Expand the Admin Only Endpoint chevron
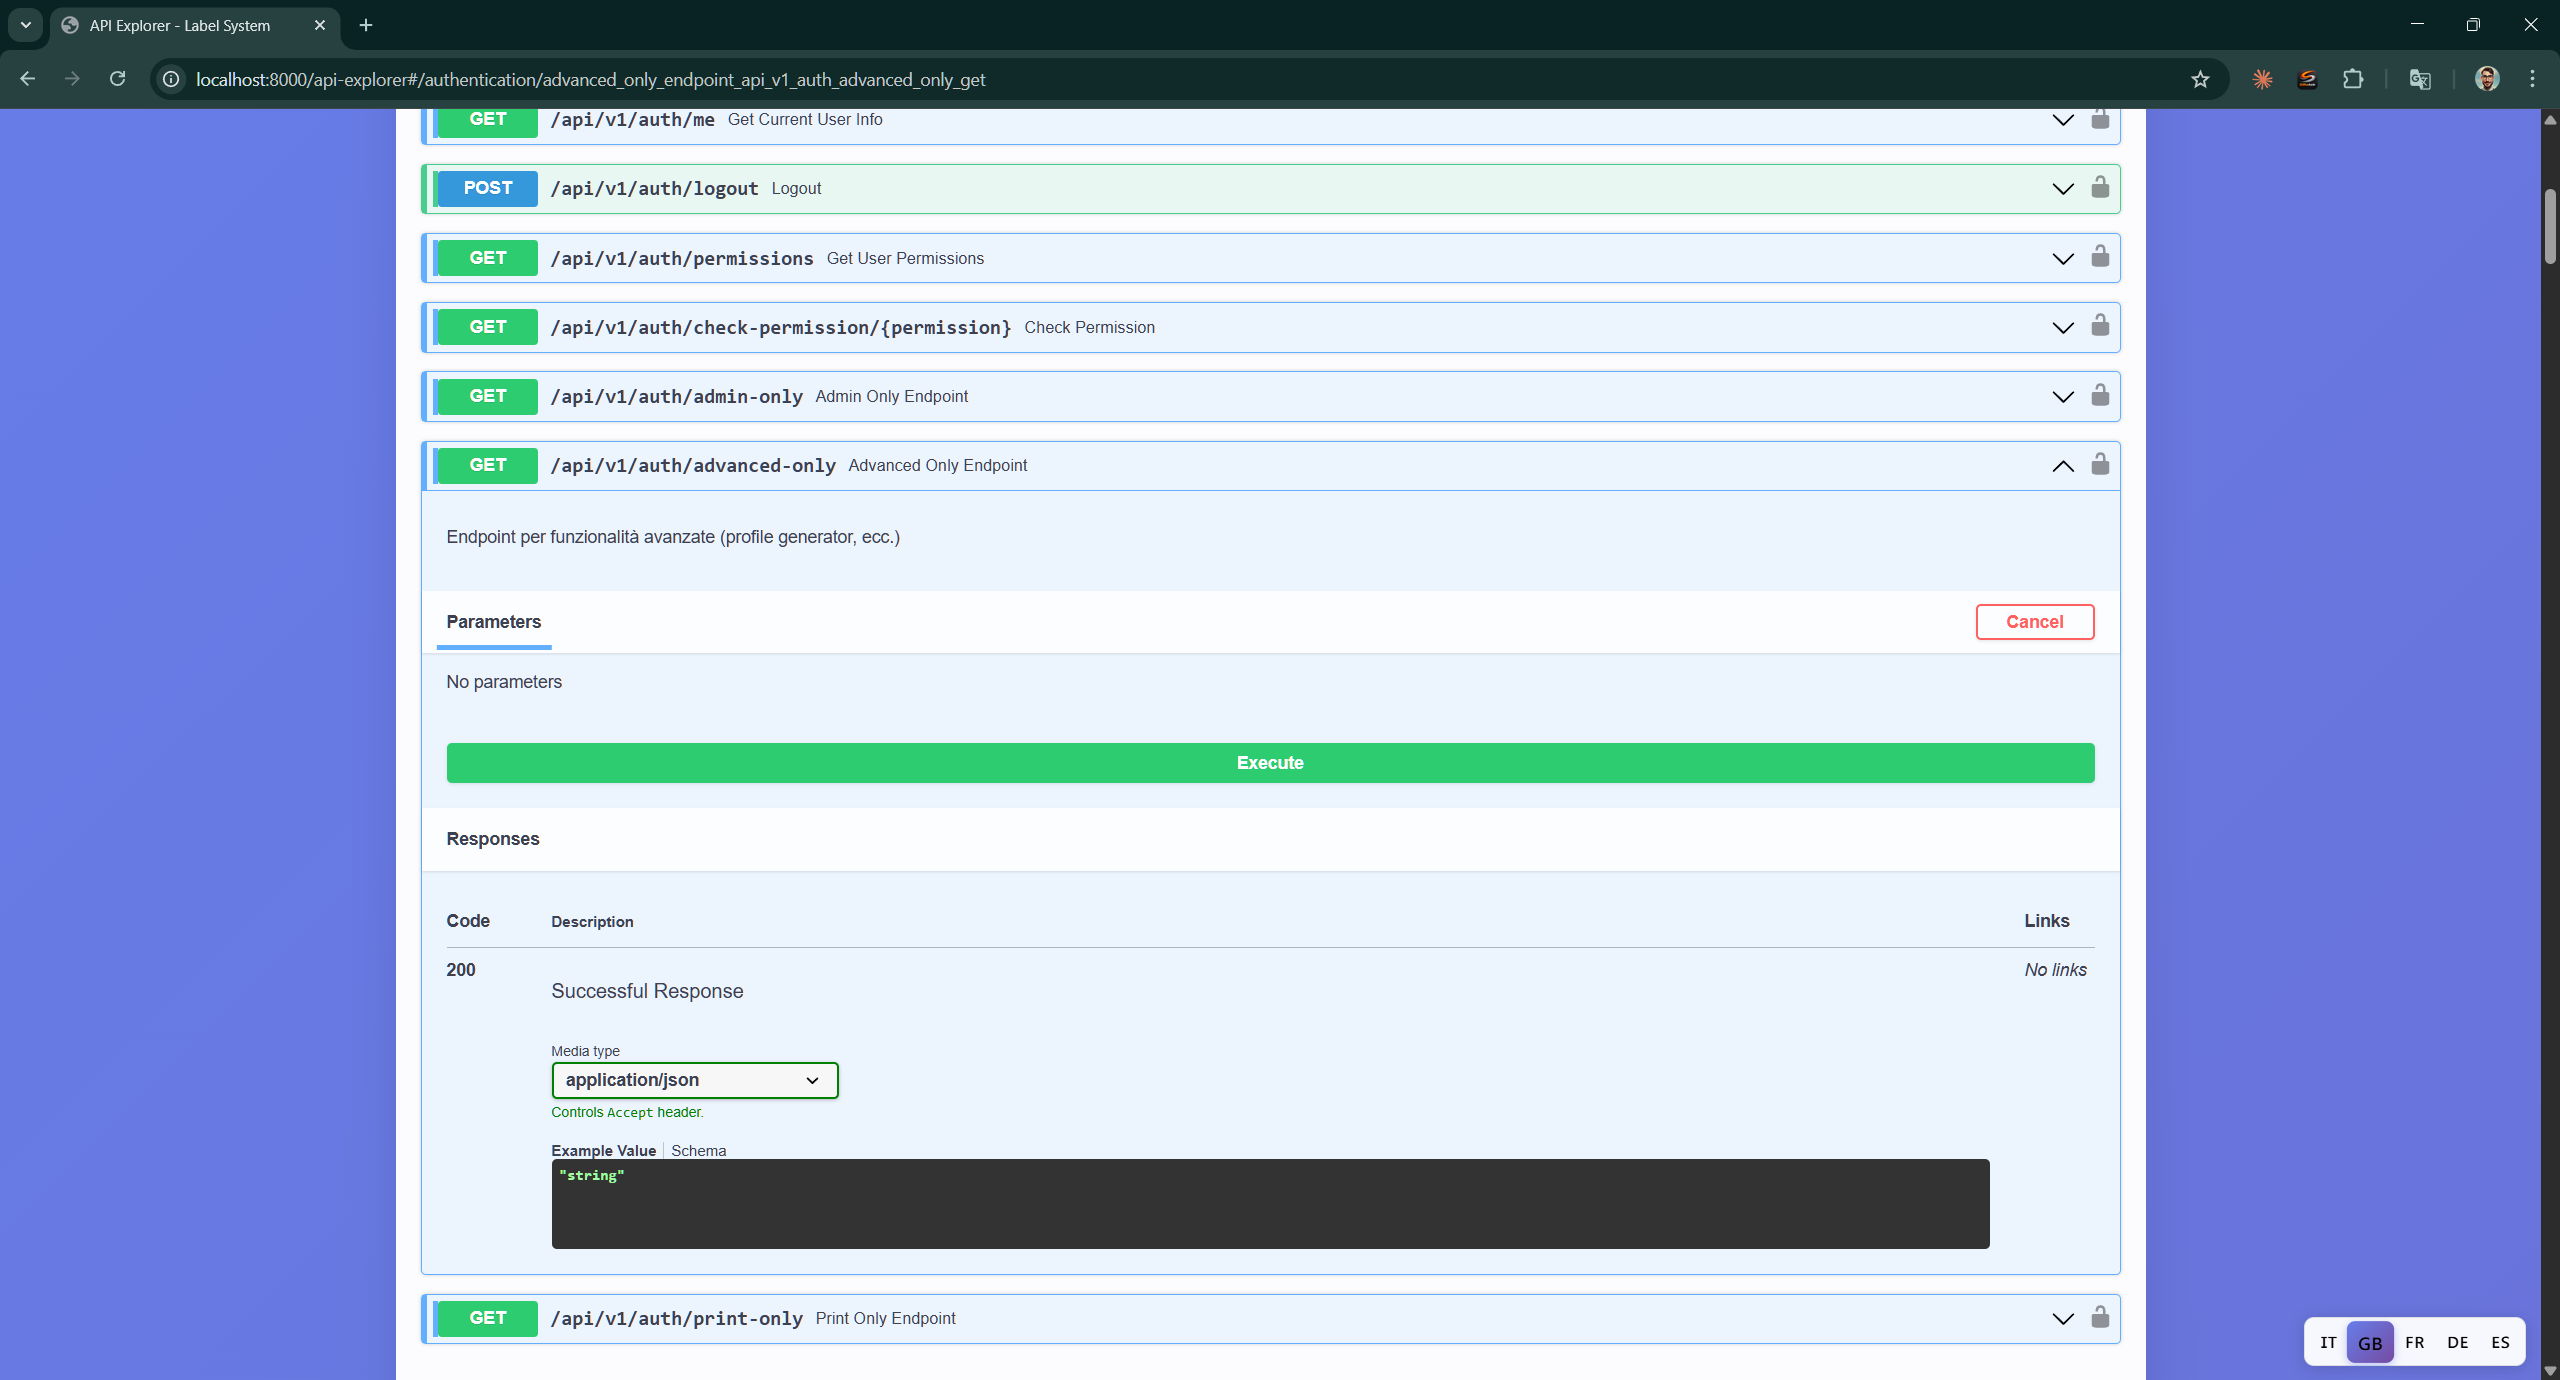Screen dimensions: 2560x1380 coord(2062,397)
